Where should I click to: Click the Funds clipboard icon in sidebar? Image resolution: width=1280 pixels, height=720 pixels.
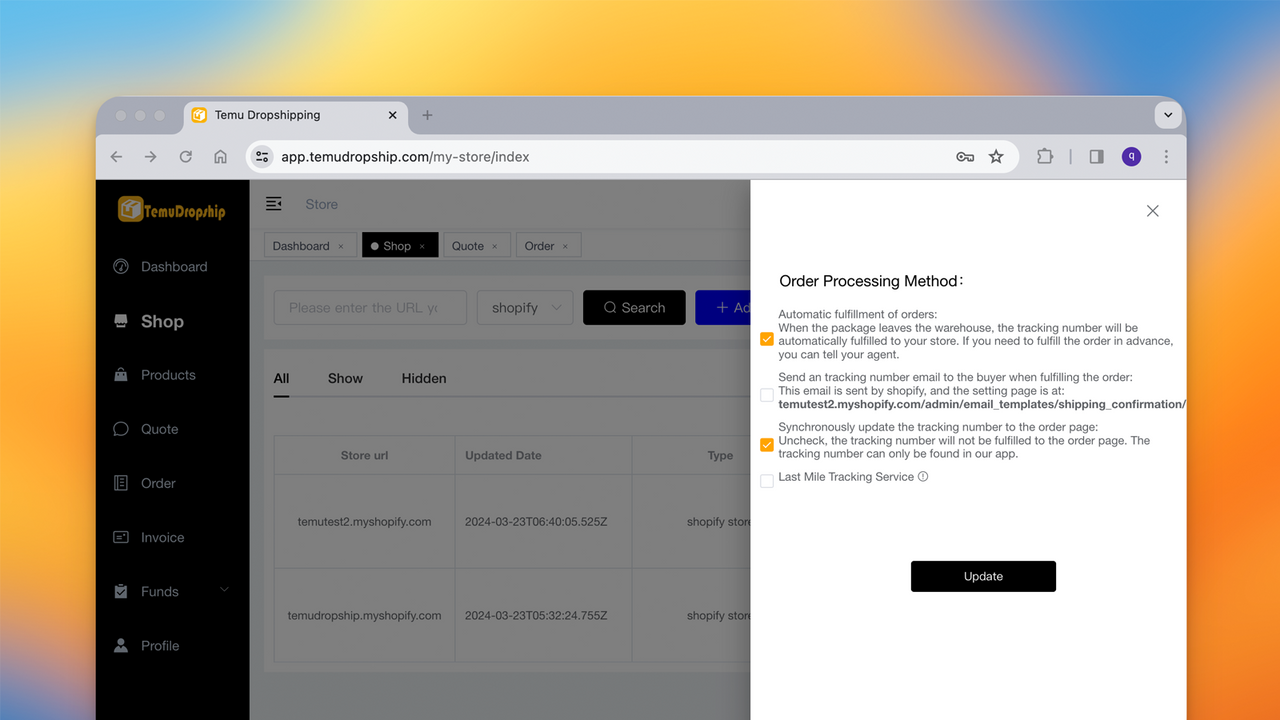tap(121, 591)
